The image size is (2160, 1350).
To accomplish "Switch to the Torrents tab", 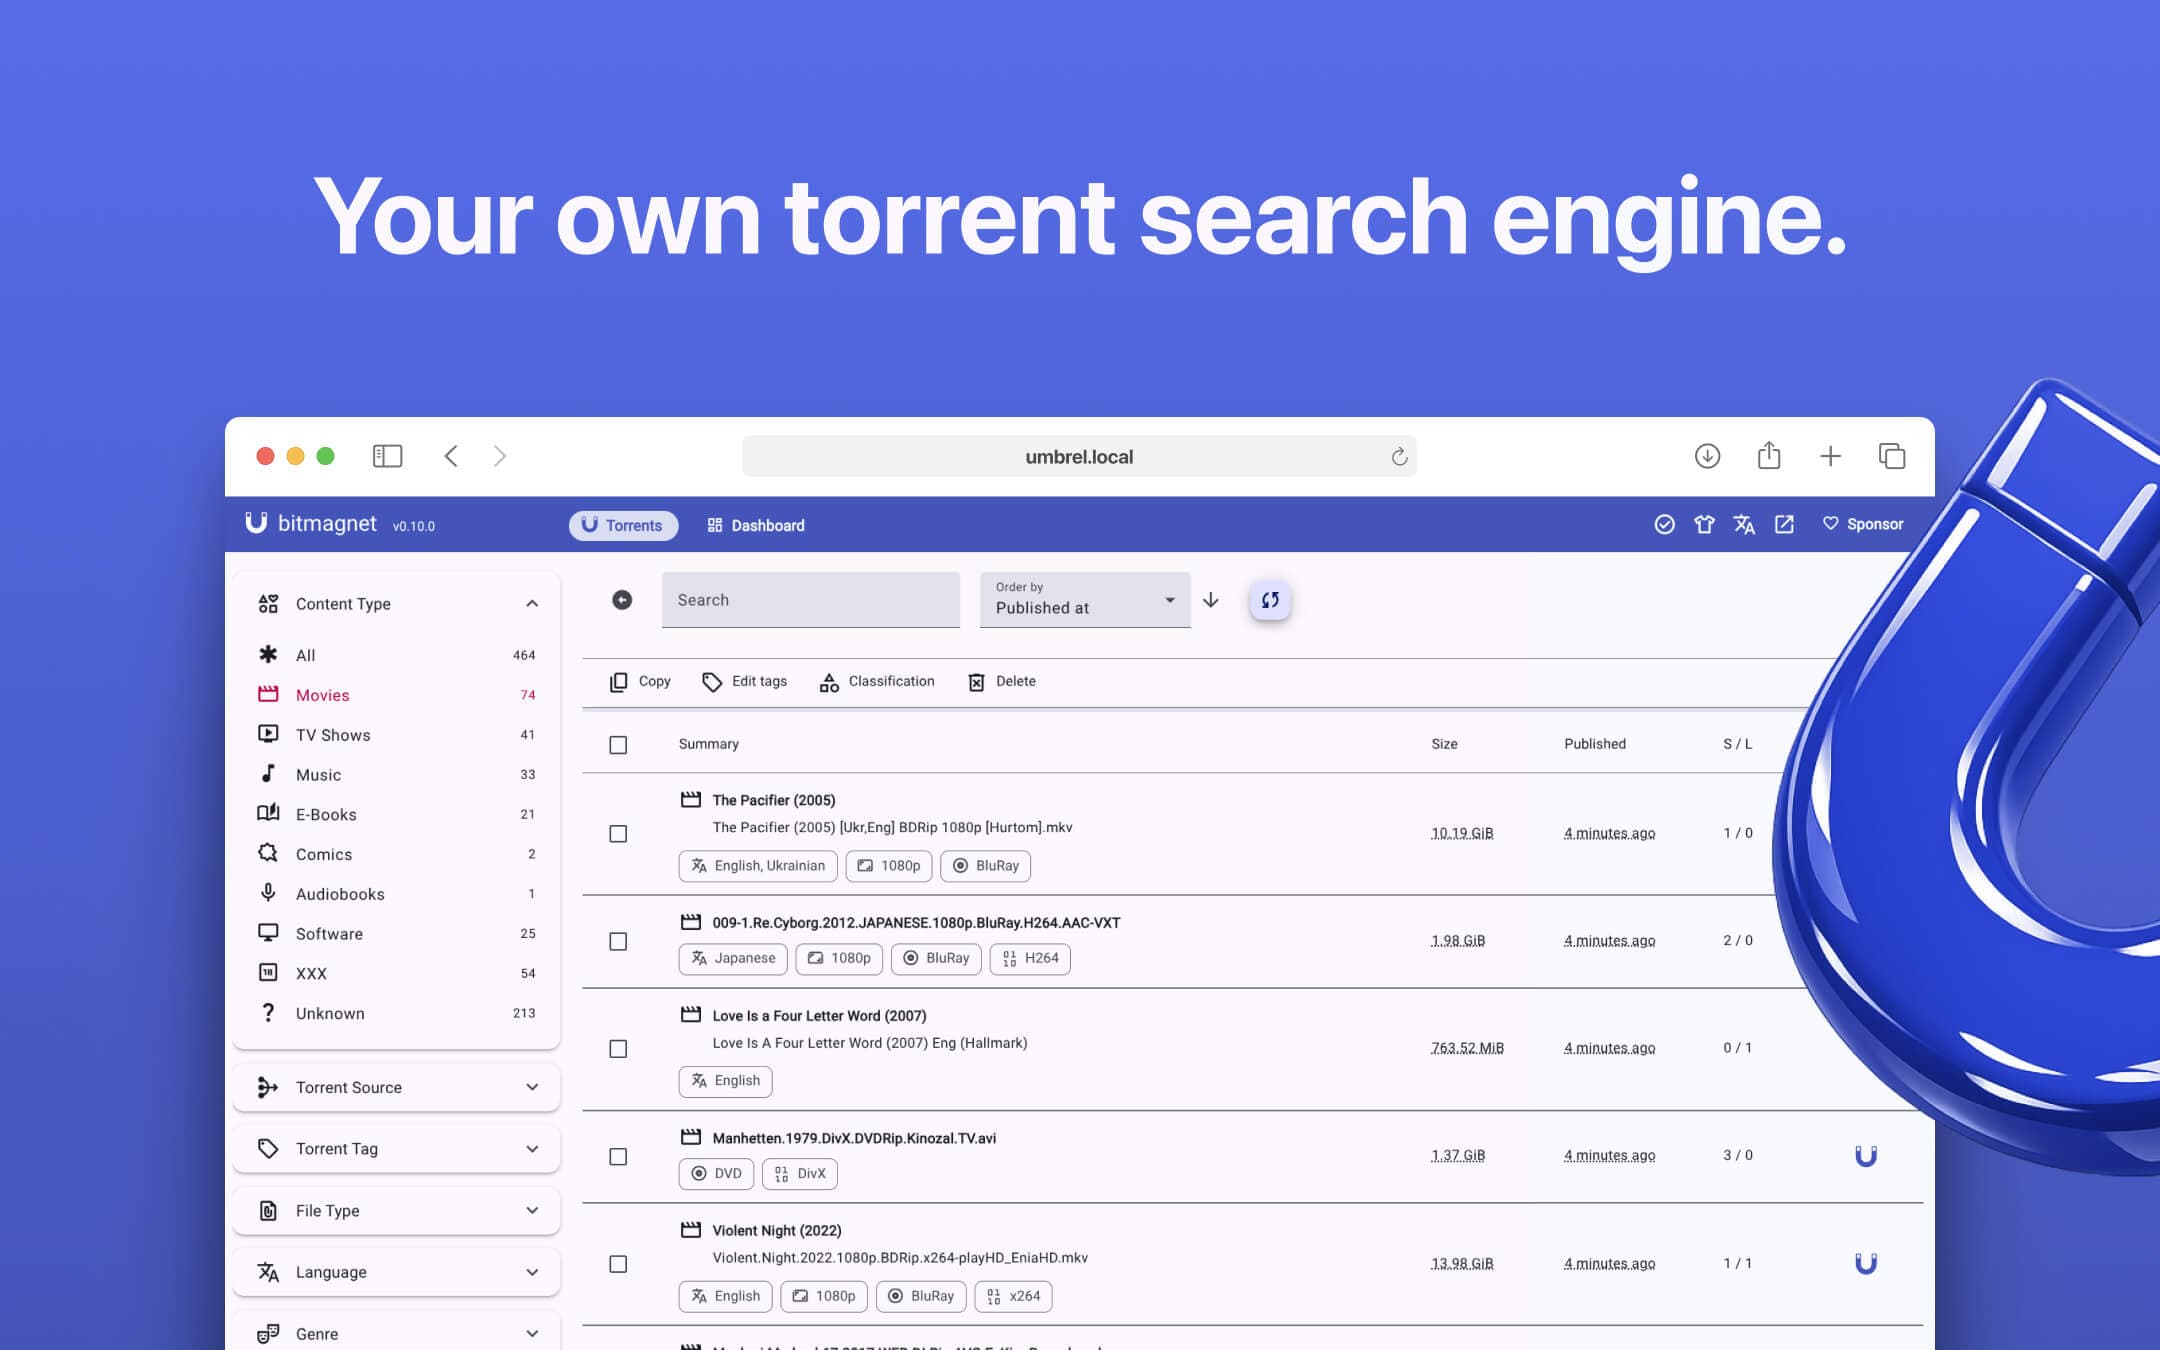I will click(623, 525).
